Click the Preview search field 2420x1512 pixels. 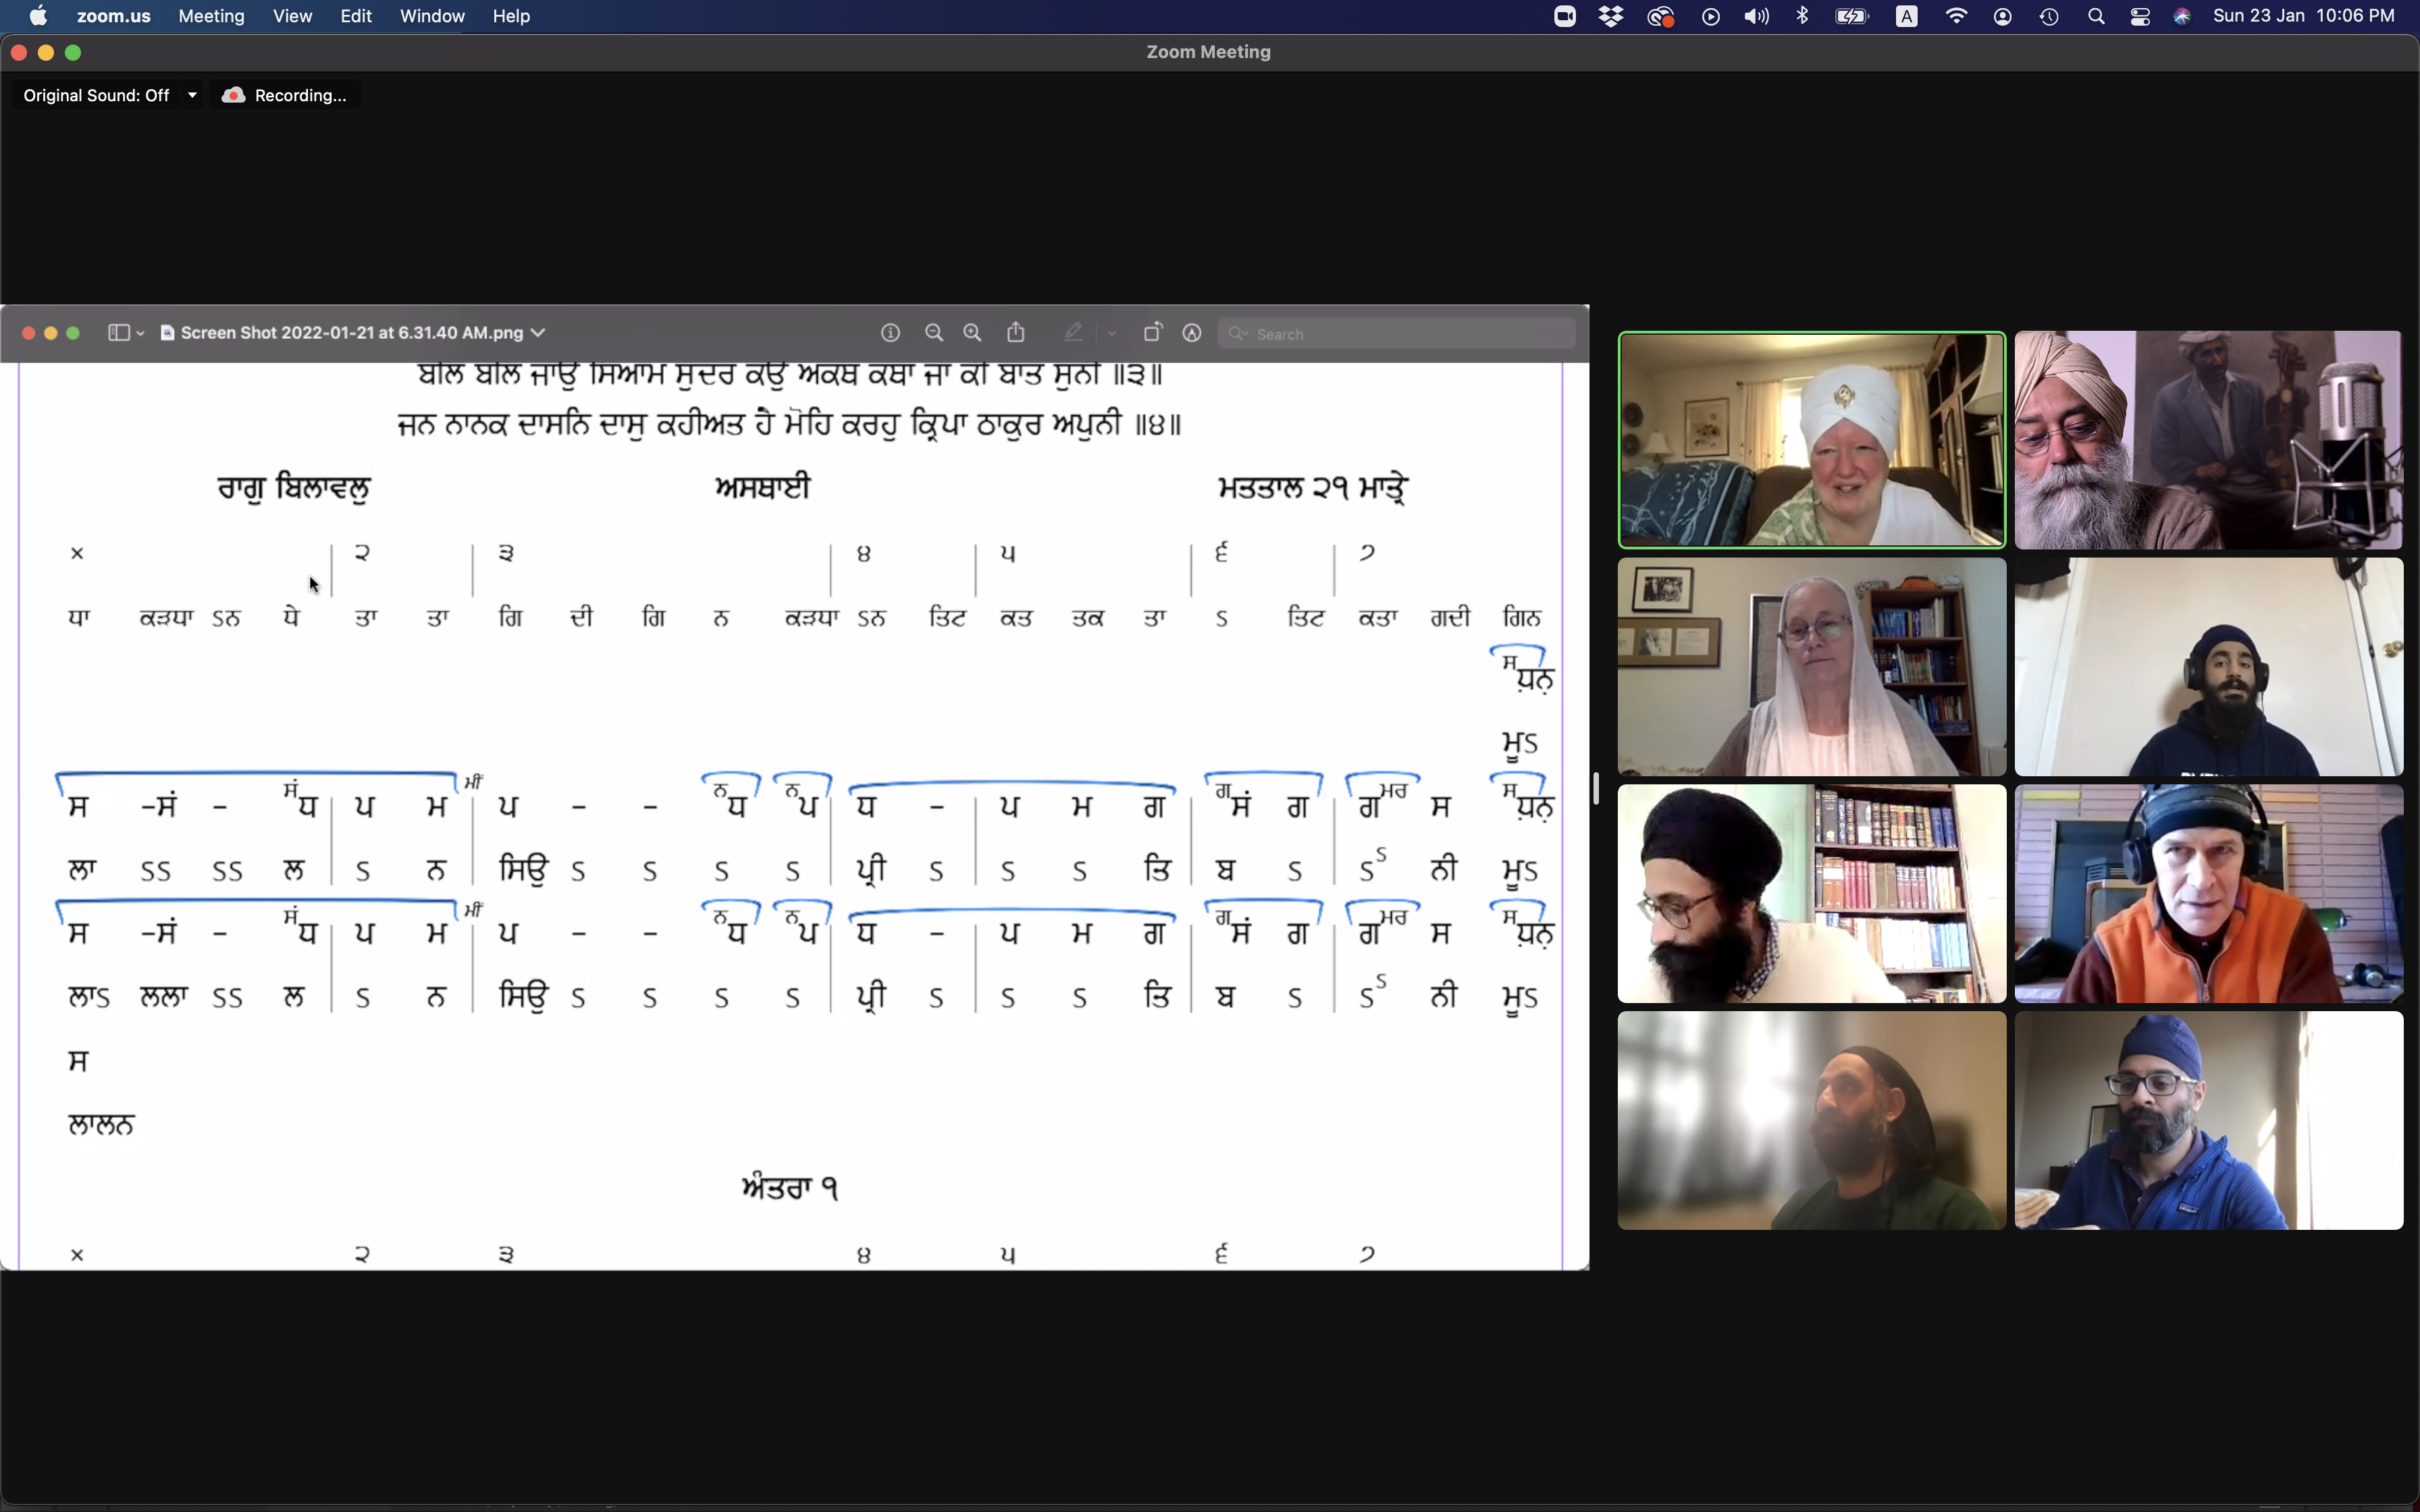point(1400,333)
